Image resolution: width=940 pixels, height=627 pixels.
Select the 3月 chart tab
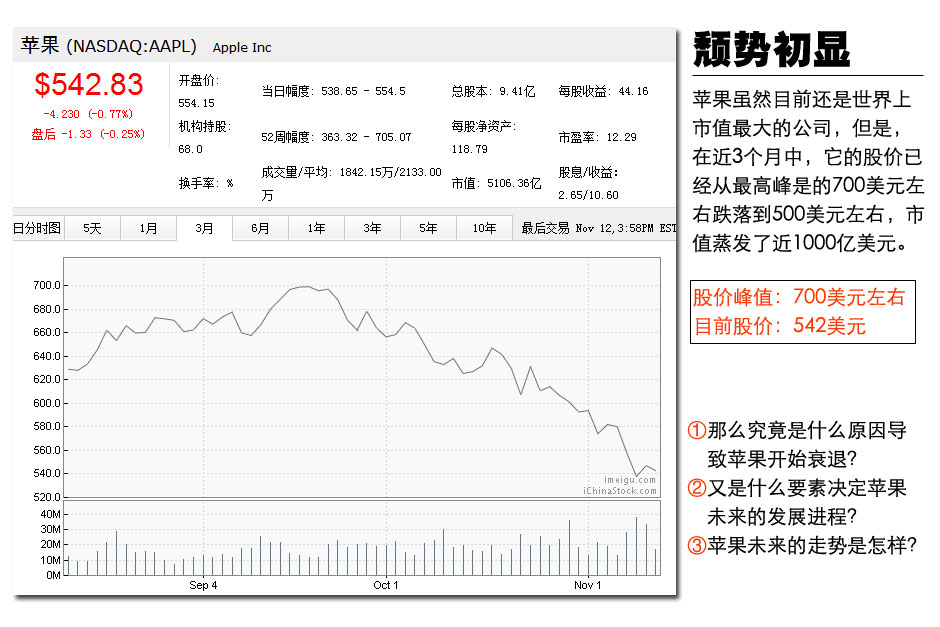pos(204,228)
